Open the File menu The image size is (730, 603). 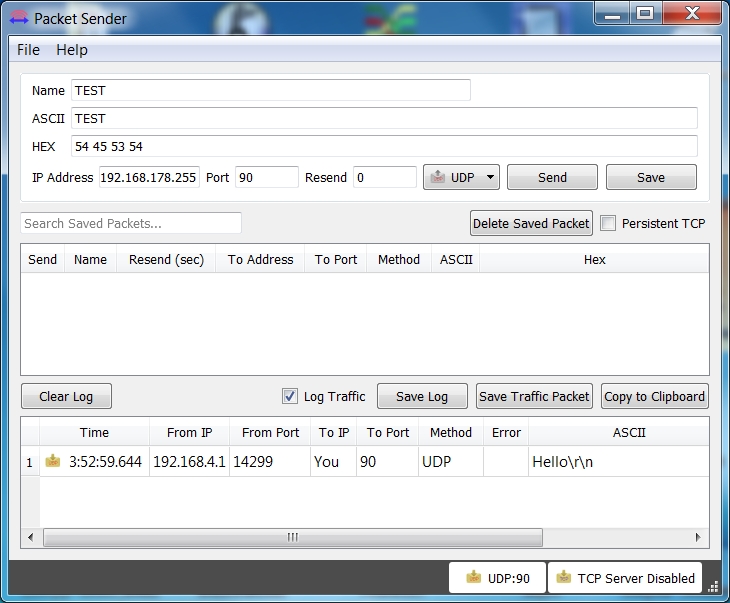(28, 50)
